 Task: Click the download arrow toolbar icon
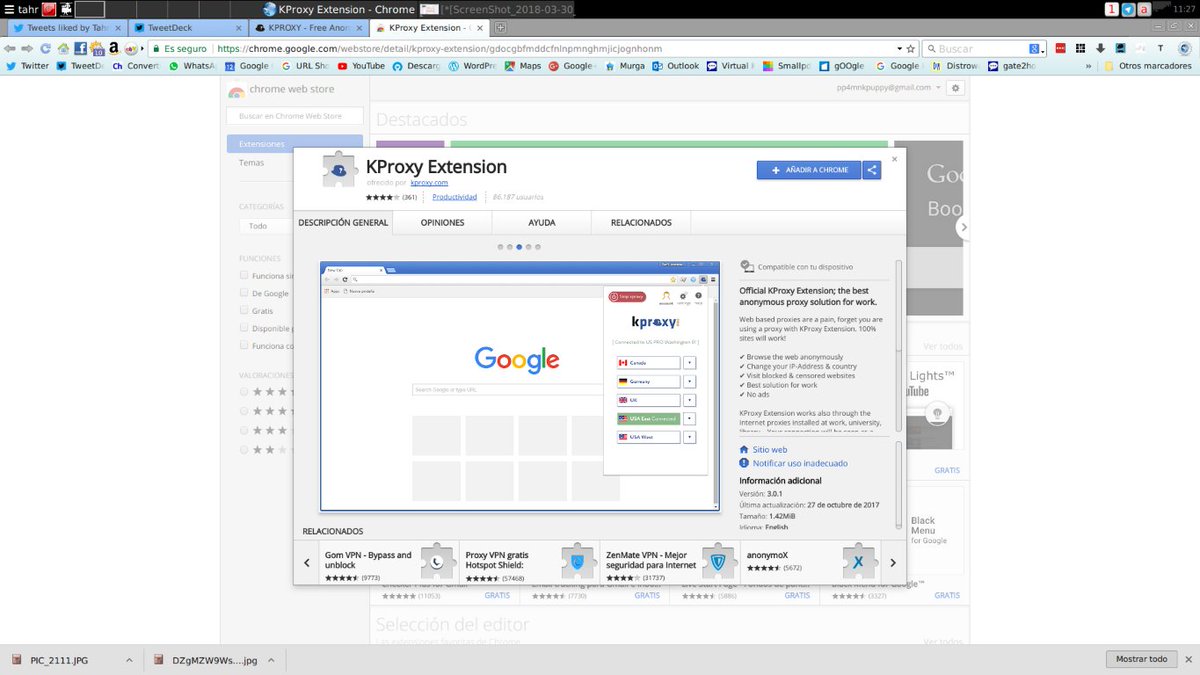pos(1100,48)
